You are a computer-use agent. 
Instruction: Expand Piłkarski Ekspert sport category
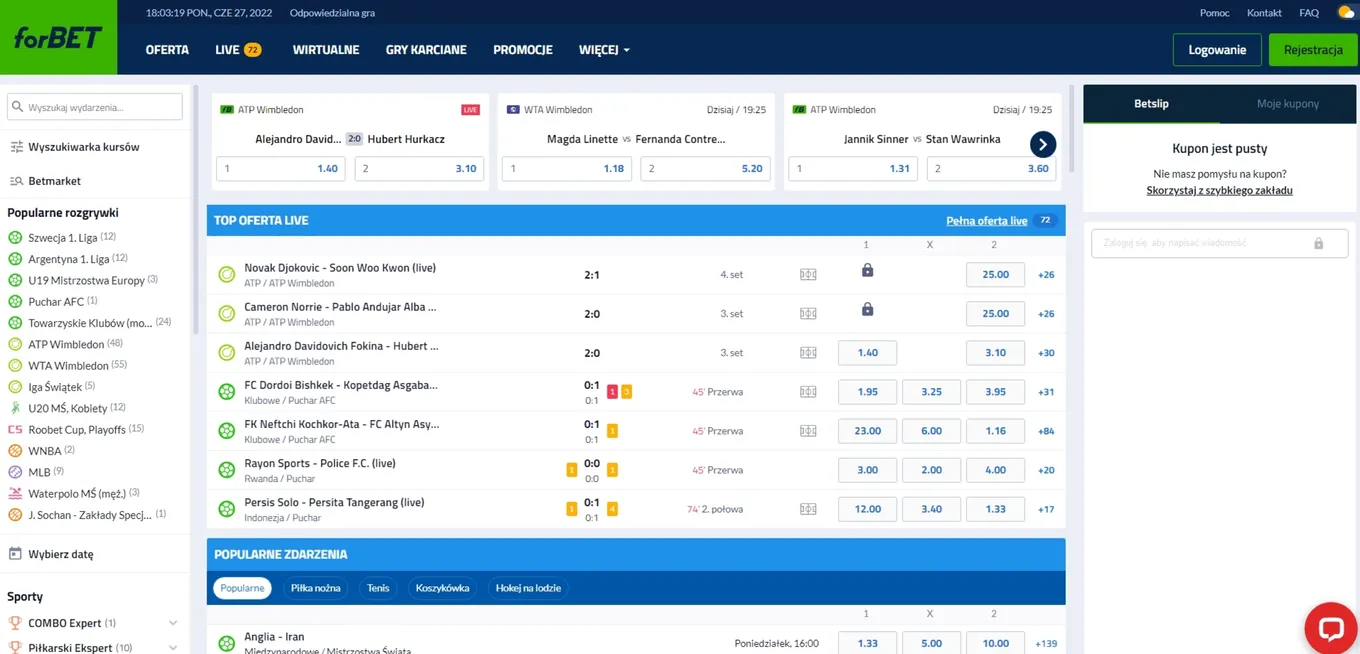tap(173, 648)
